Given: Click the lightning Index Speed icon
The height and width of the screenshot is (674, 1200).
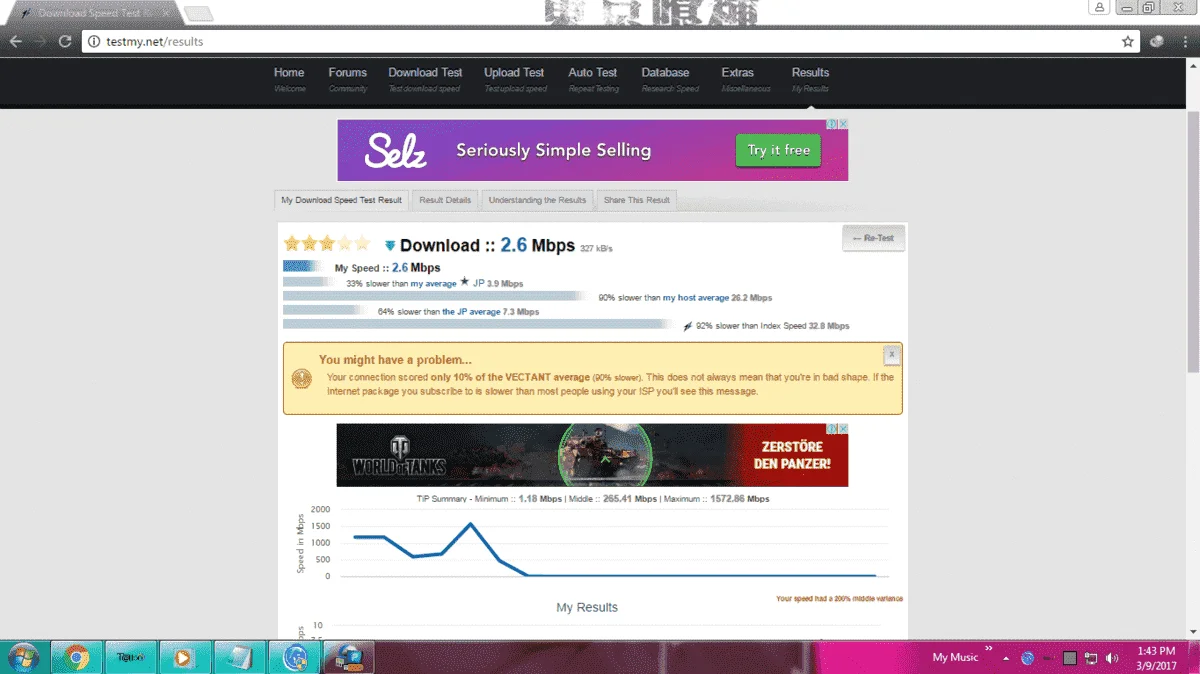Looking at the screenshot, I should tap(687, 326).
